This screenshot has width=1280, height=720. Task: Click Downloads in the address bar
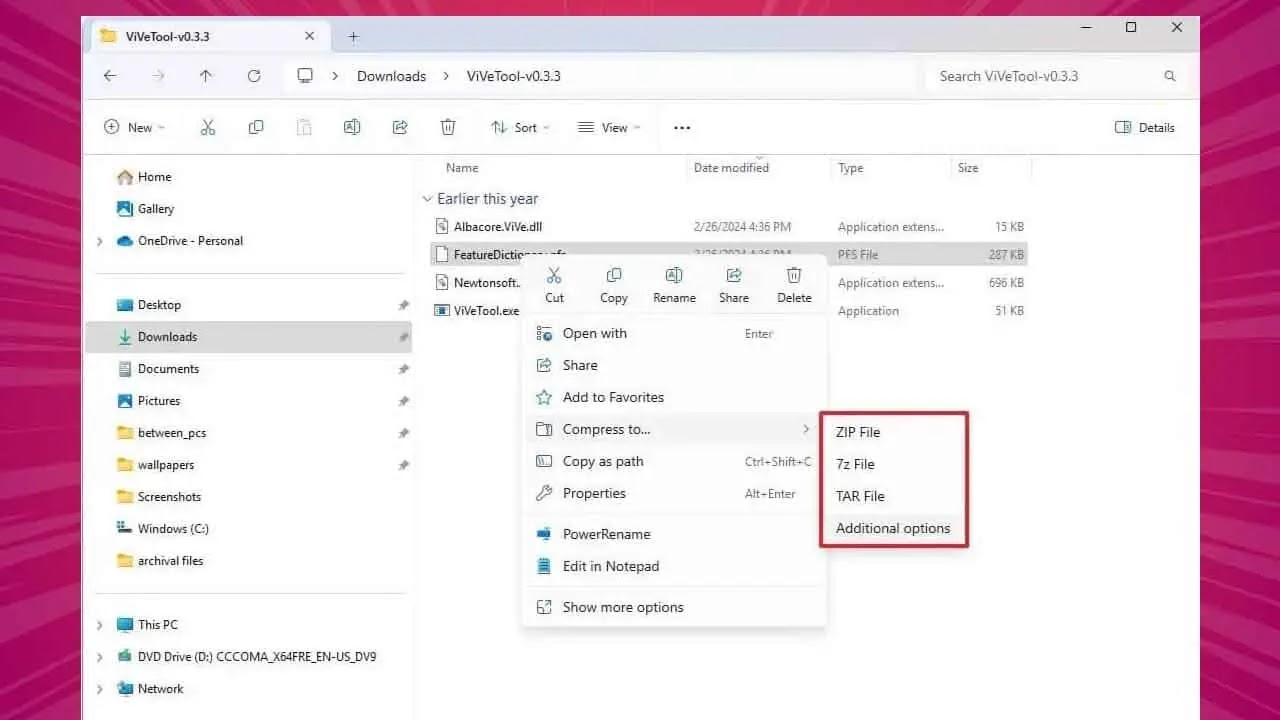(391, 76)
